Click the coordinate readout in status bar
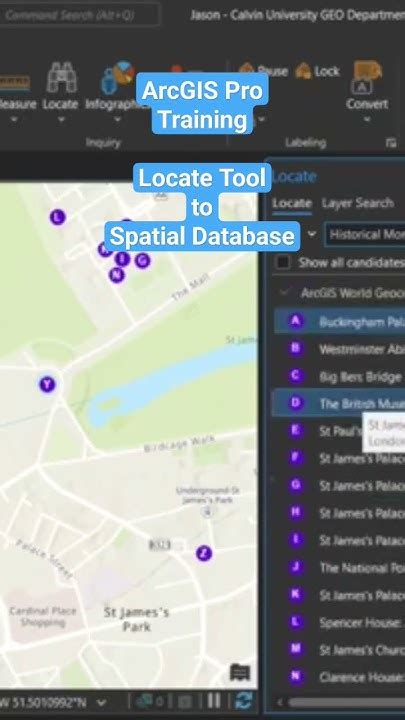The height and width of the screenshot is (720, 405). point(44,703)
